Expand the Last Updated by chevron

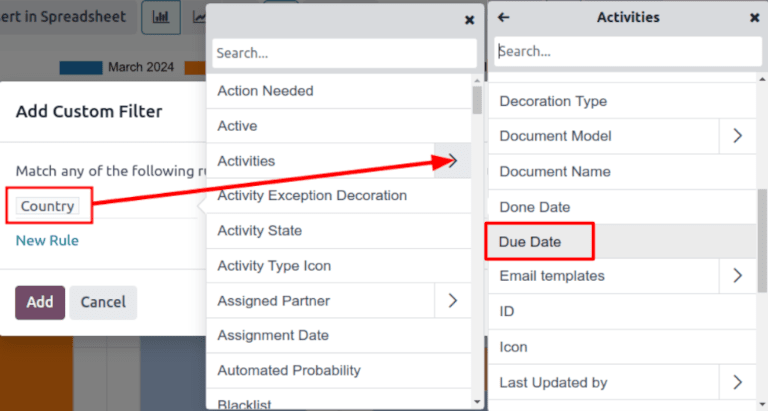pos(737,382)
